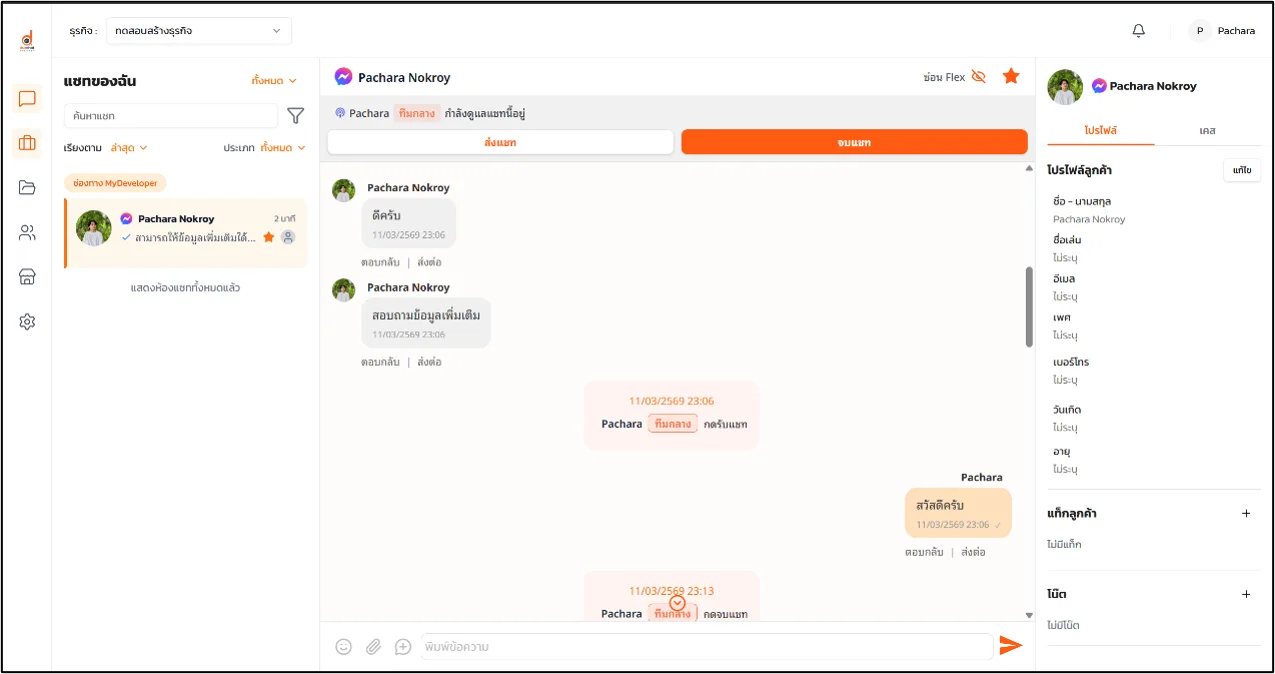
Task: Click ตอบกลับ under สอบถามข้อมูลเพิ่มเติม message
Action: click(380, 362)
